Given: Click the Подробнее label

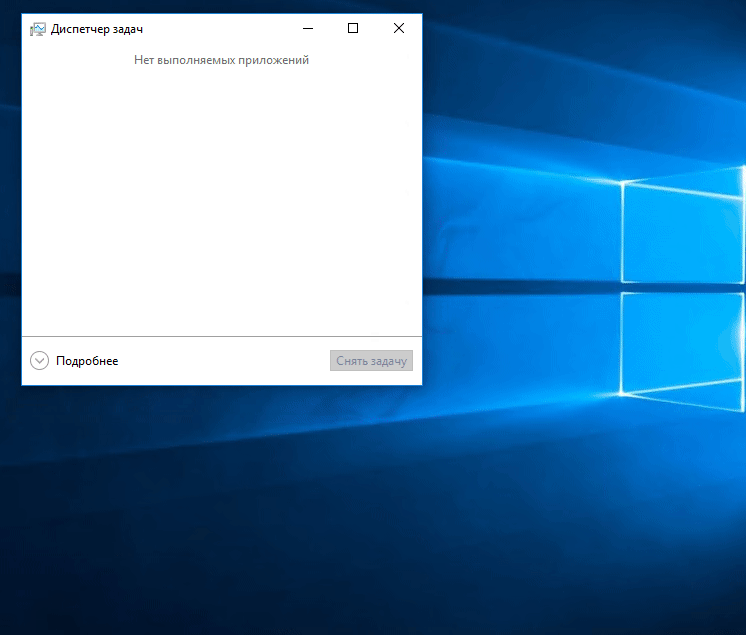Looking at the screenshot, I should coord(87,361).
